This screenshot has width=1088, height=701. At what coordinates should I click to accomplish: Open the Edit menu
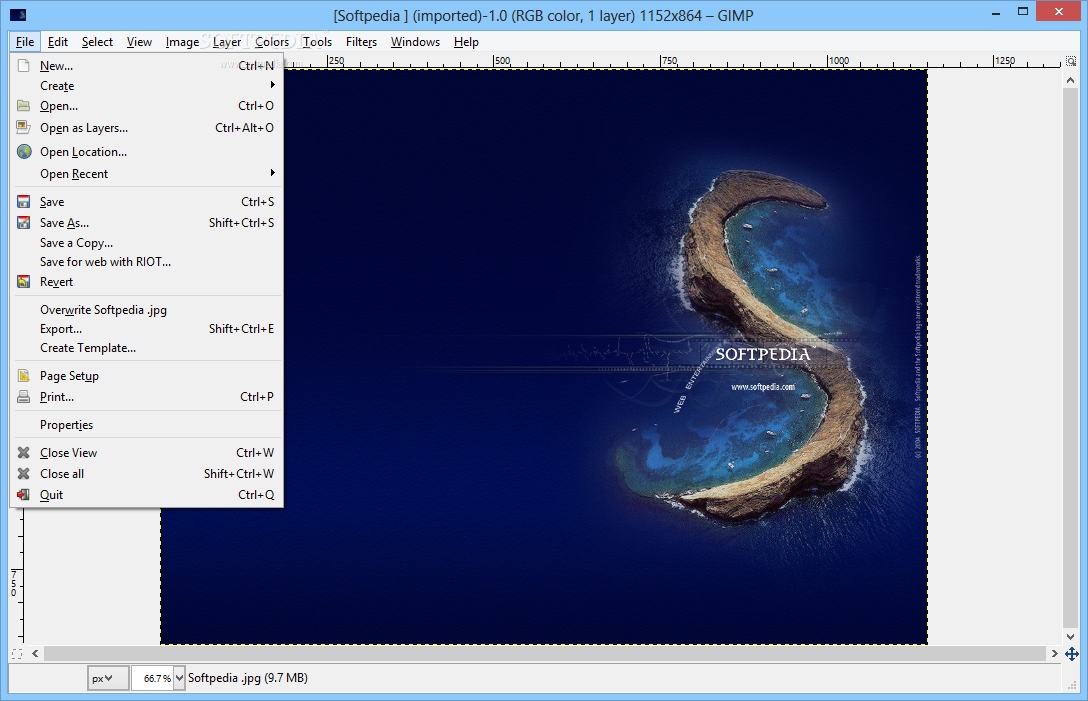click(58, 42)
